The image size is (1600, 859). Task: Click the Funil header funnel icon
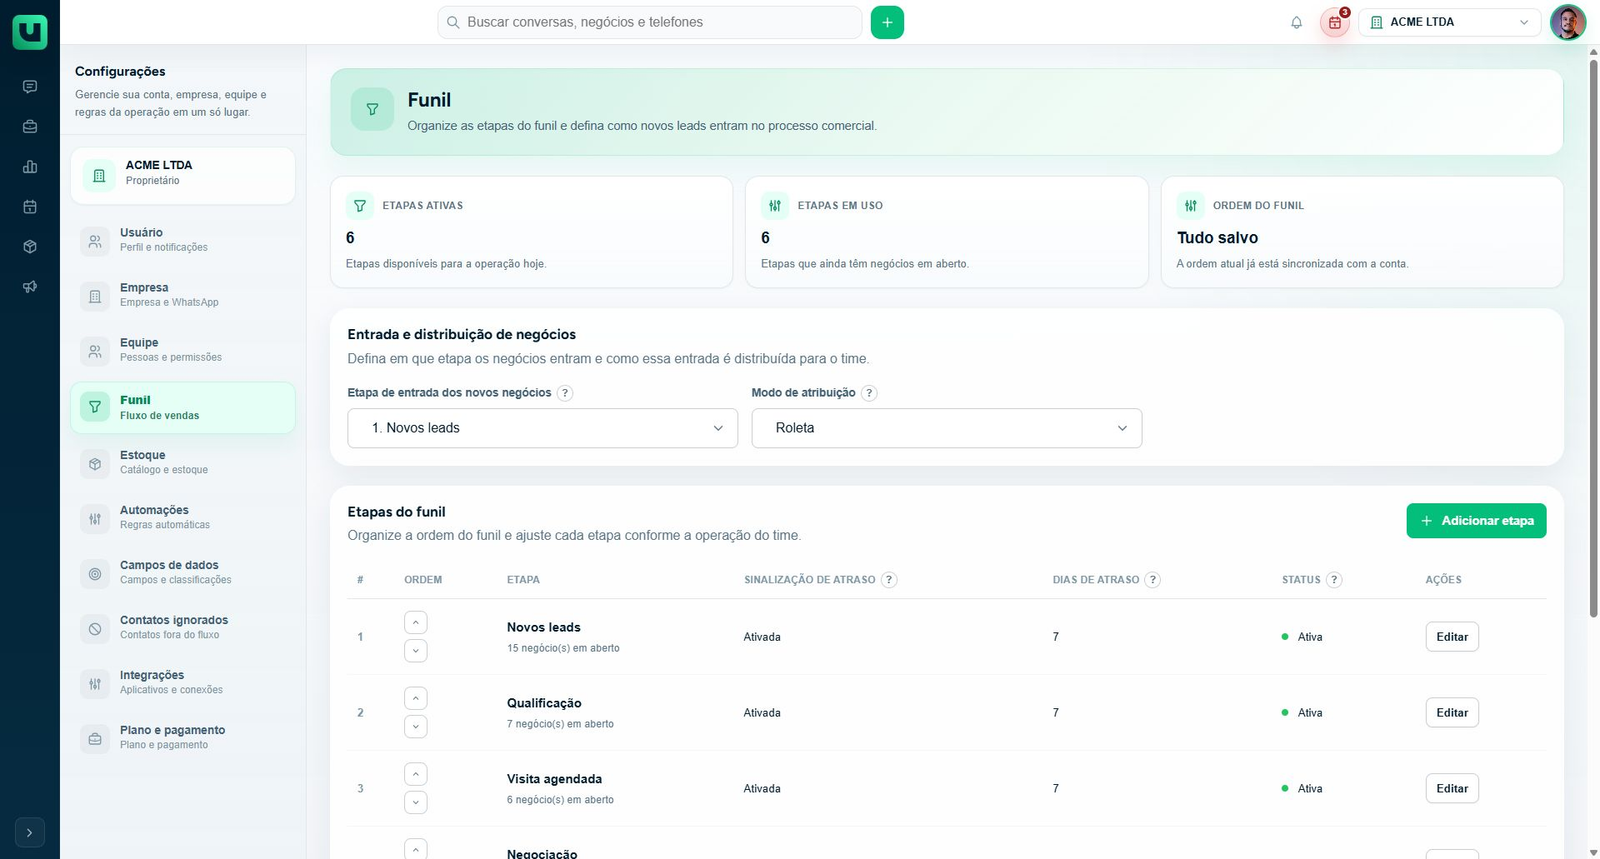(x=372, y=109)
